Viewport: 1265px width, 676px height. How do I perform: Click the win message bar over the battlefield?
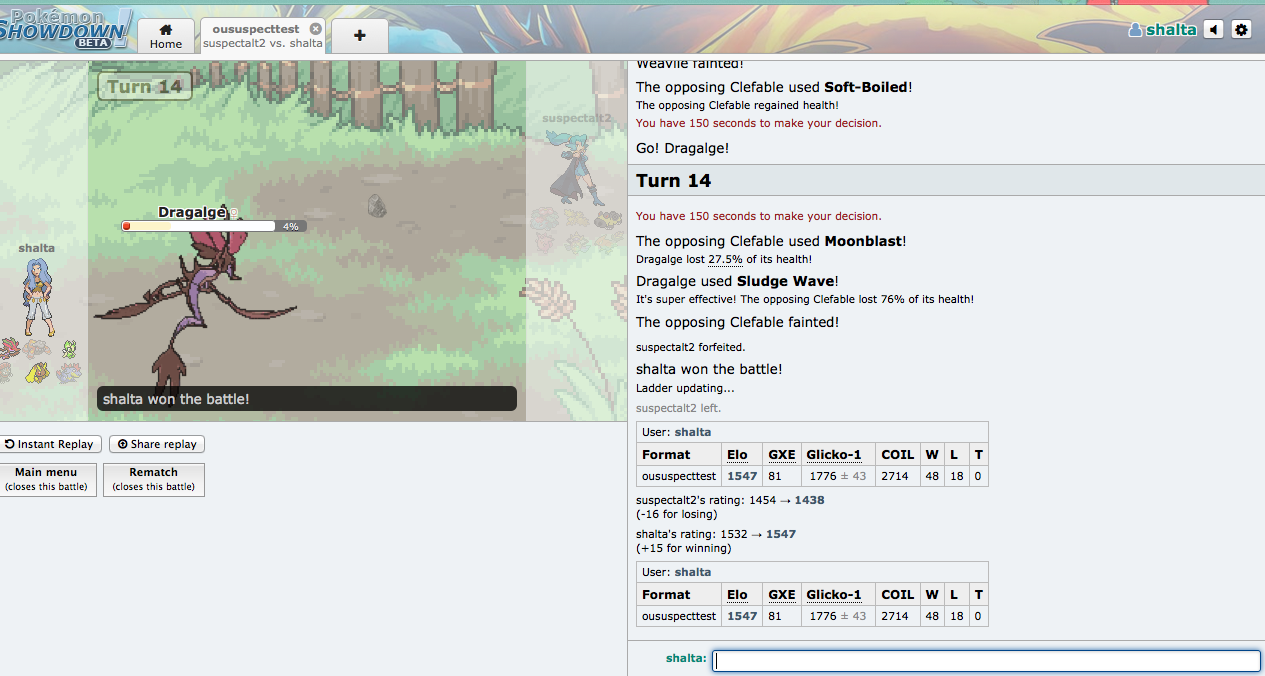pos(306,399)
